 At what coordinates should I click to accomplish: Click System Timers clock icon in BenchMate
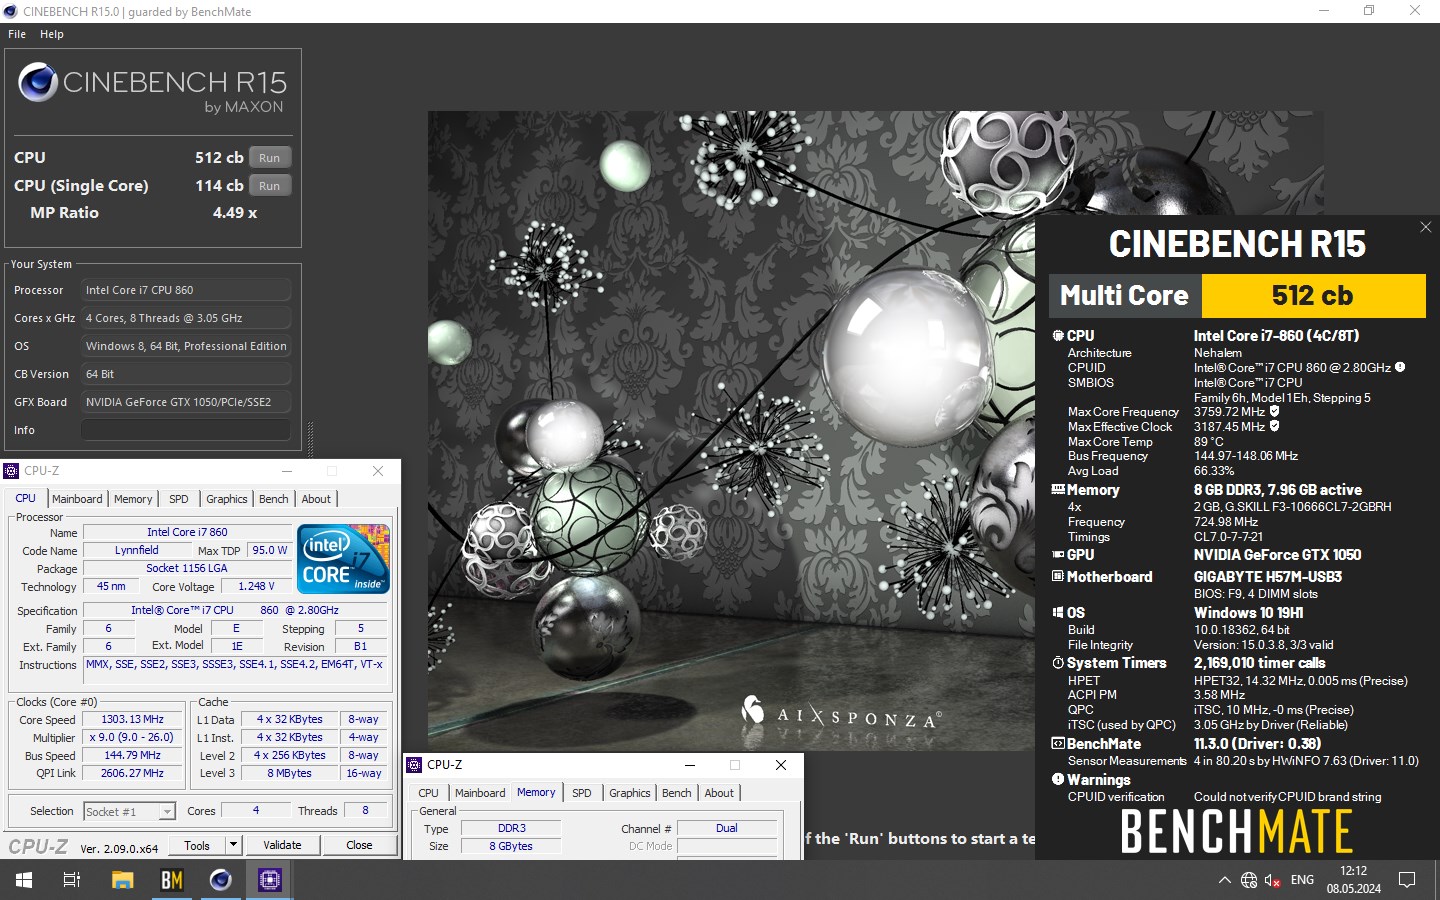[x=1058, y=663]
